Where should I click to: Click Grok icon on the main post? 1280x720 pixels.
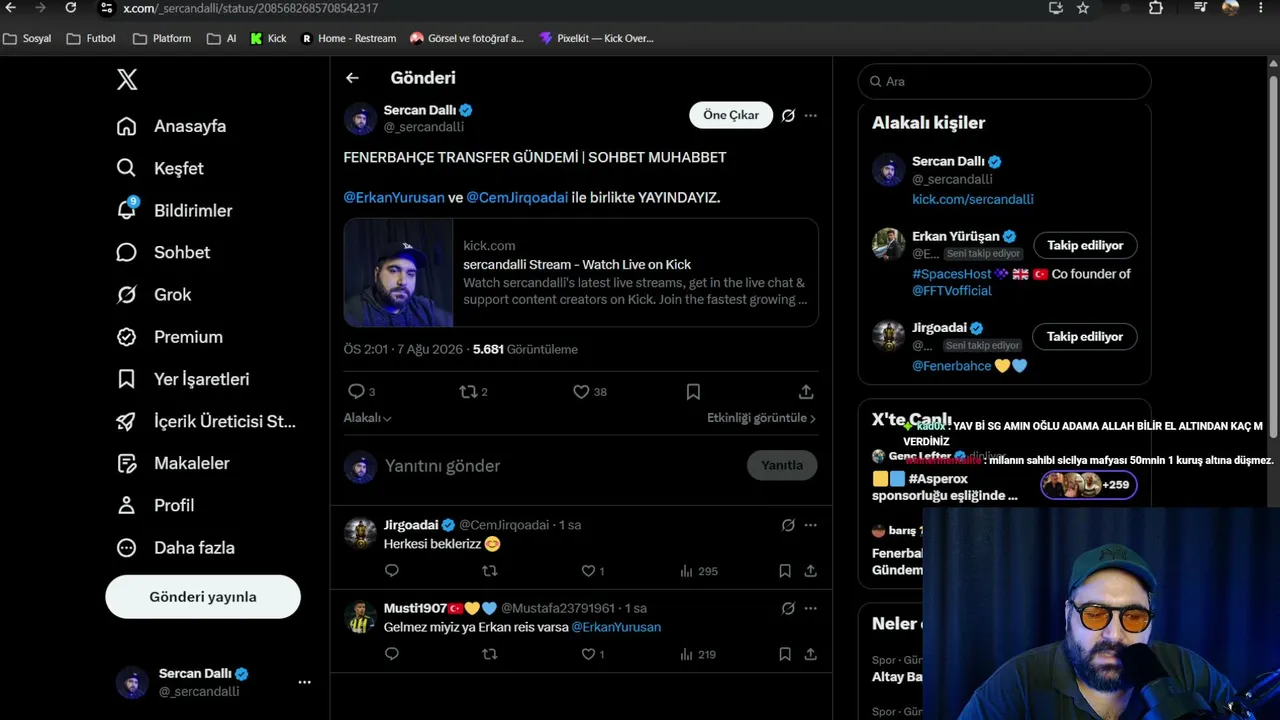(x=788, y=115)
